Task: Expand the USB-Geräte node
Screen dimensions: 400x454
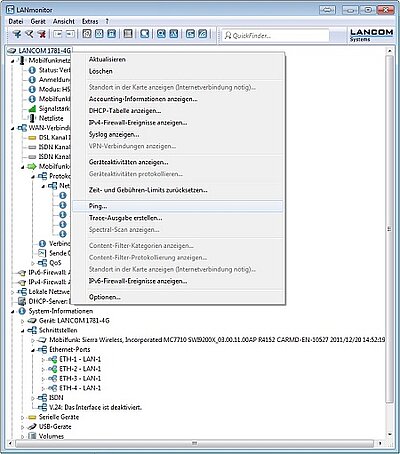Action: tap(23, 427)
